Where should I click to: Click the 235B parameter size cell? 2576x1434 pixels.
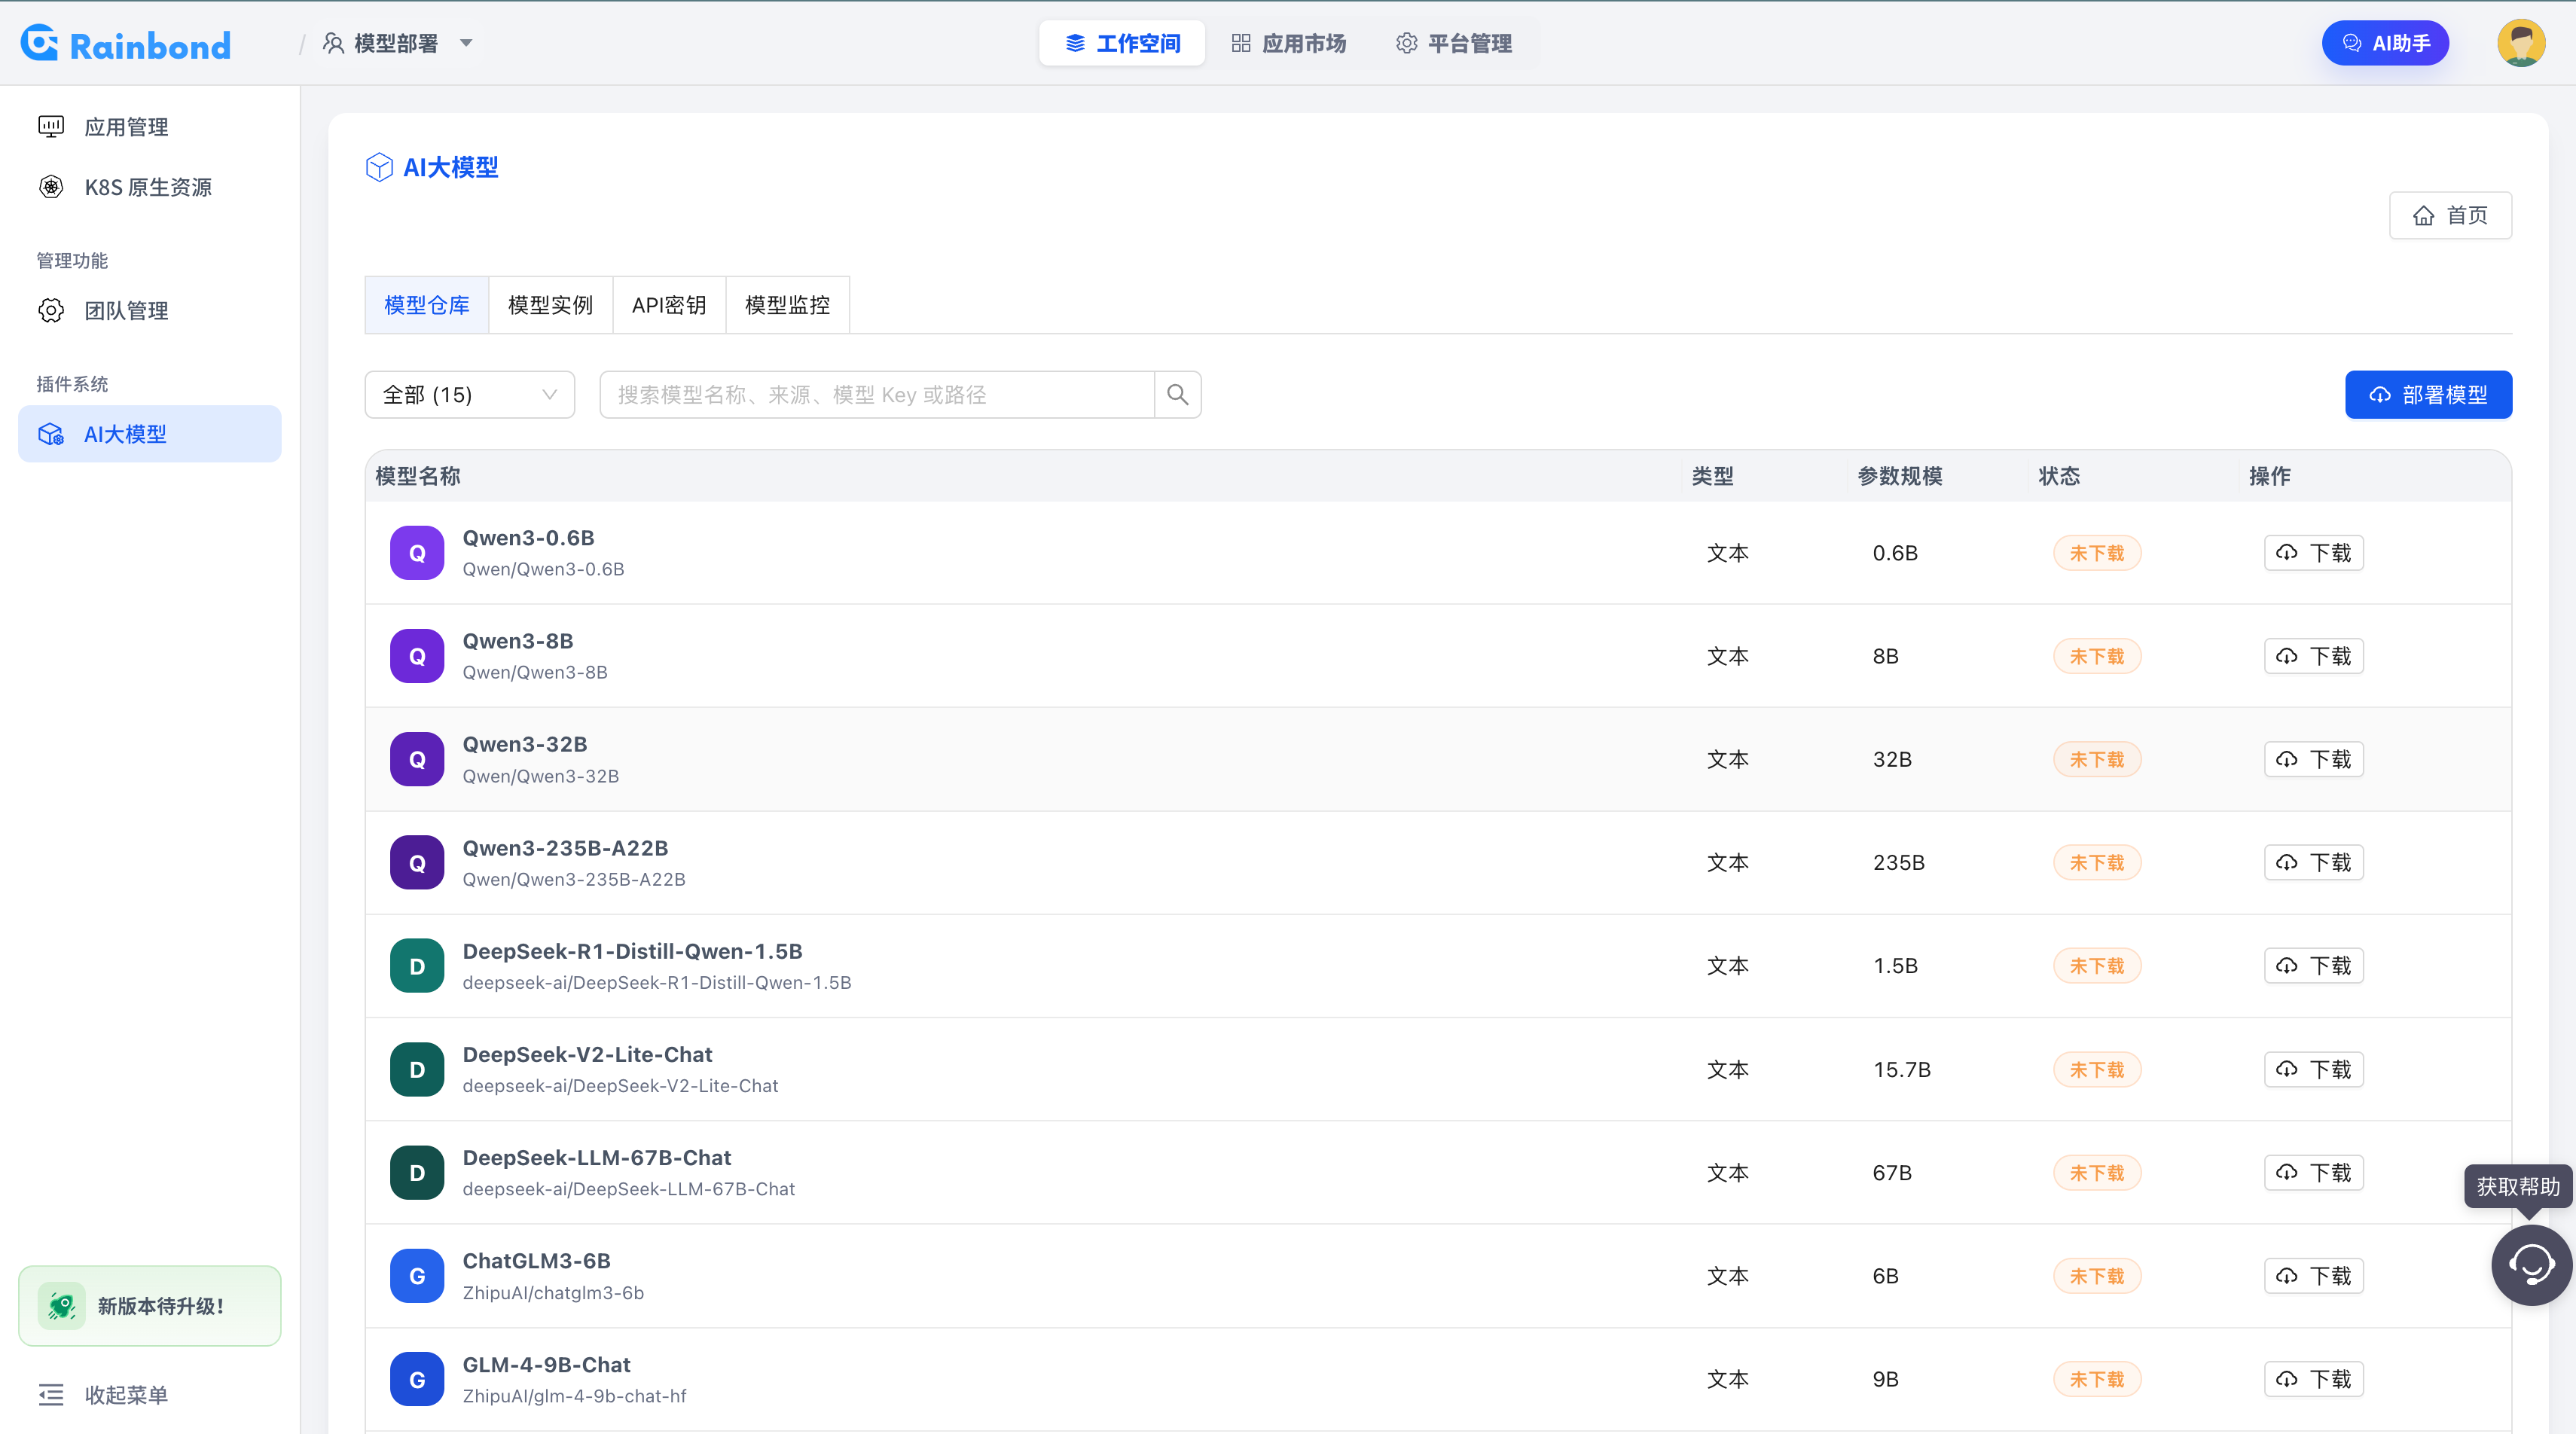click(1898, 863)
